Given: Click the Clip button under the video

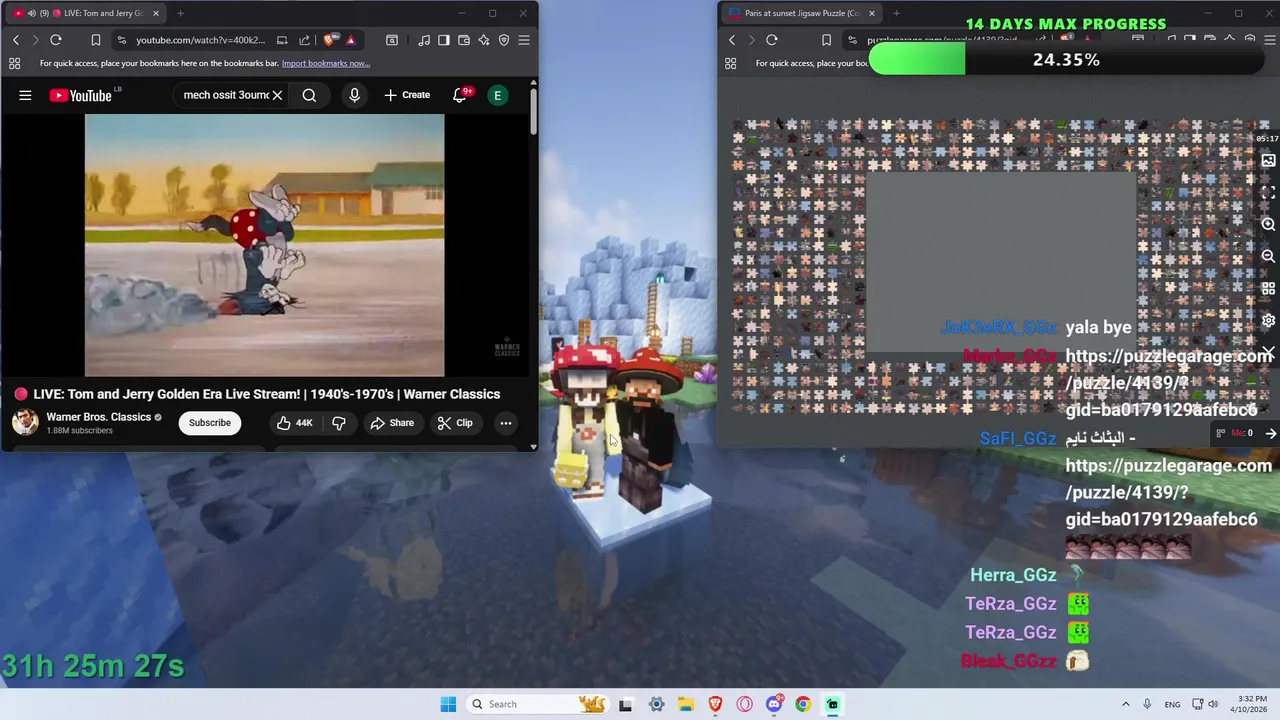Looking at the screenshot, I should click(455, 423).
